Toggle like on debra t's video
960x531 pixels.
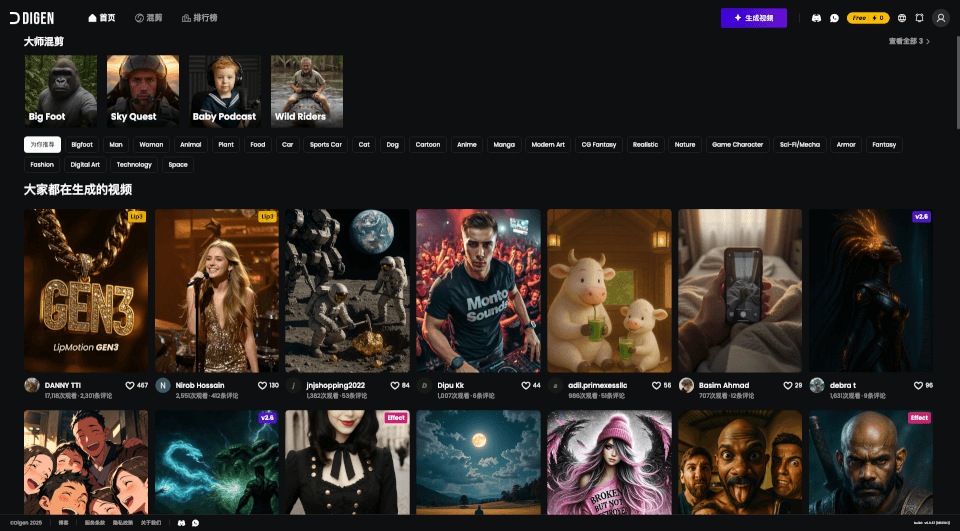[x=916, y=385]
